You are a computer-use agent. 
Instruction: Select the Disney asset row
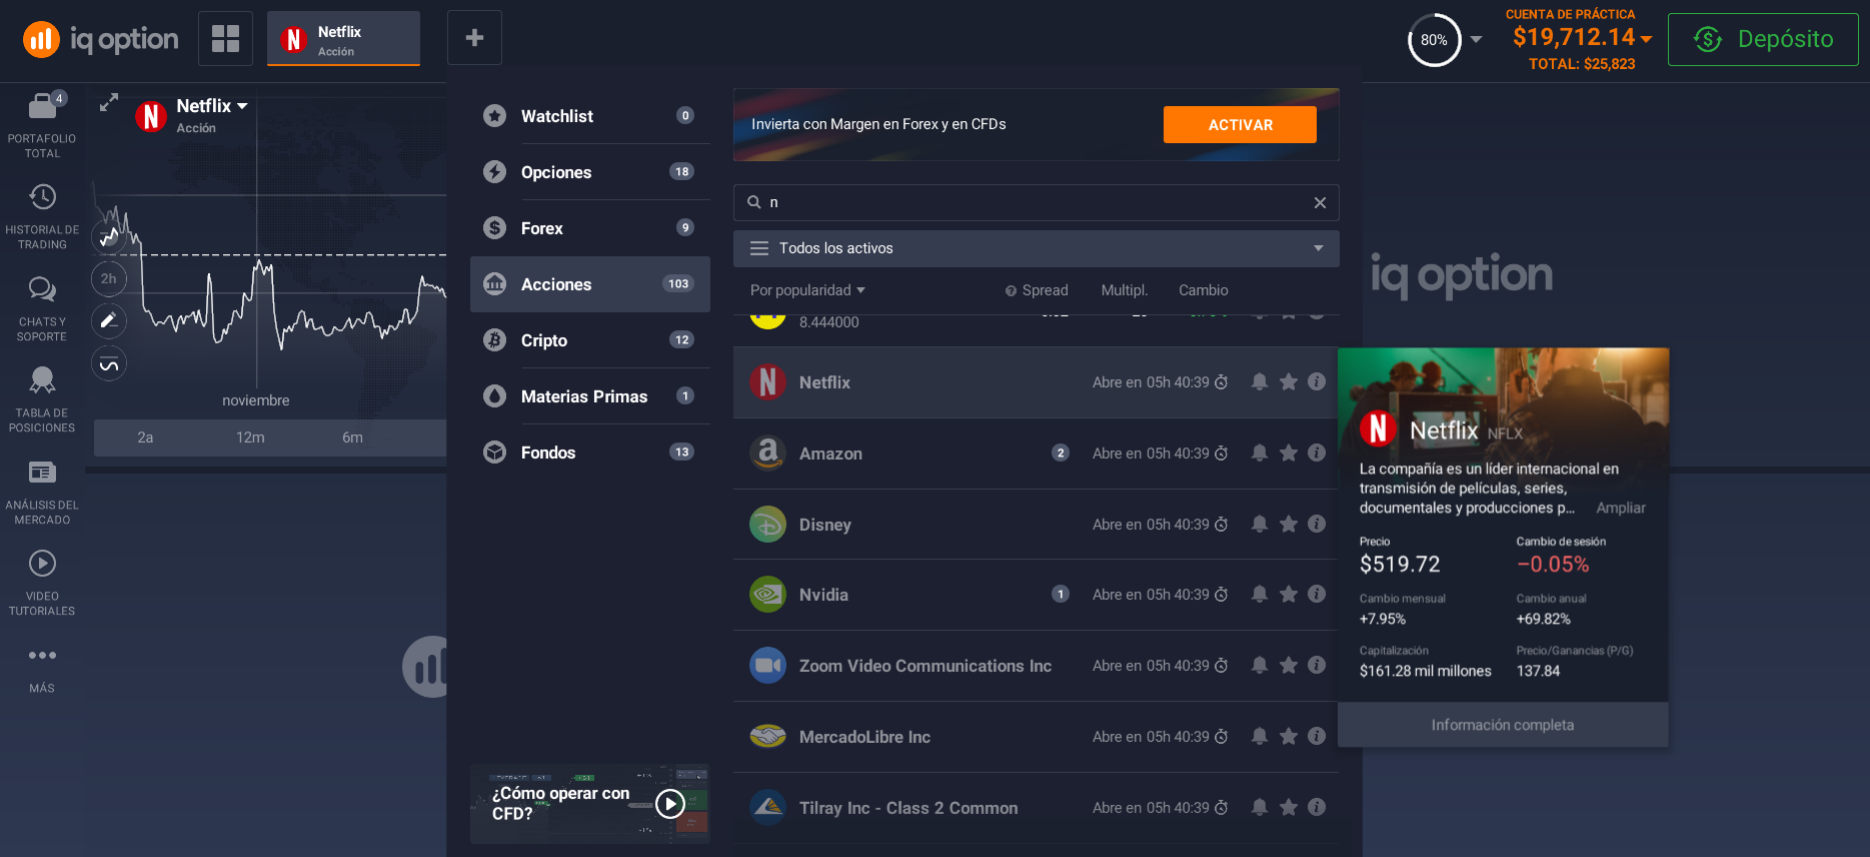[x=1036, y=524]
